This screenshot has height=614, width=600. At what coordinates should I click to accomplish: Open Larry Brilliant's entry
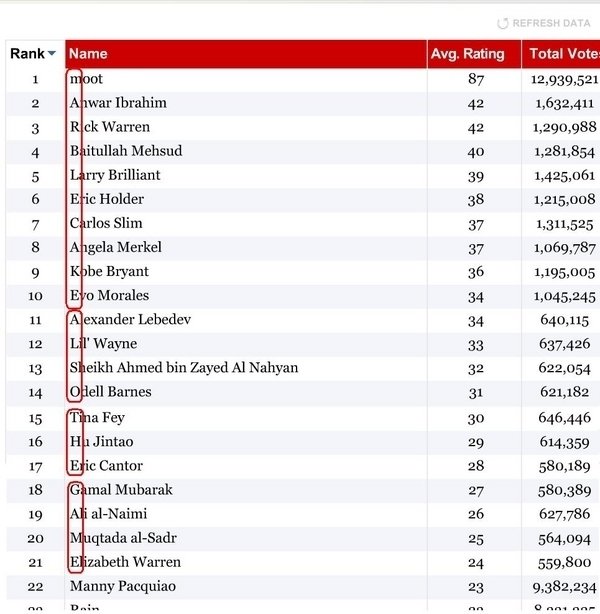click(x=115, y=175)
